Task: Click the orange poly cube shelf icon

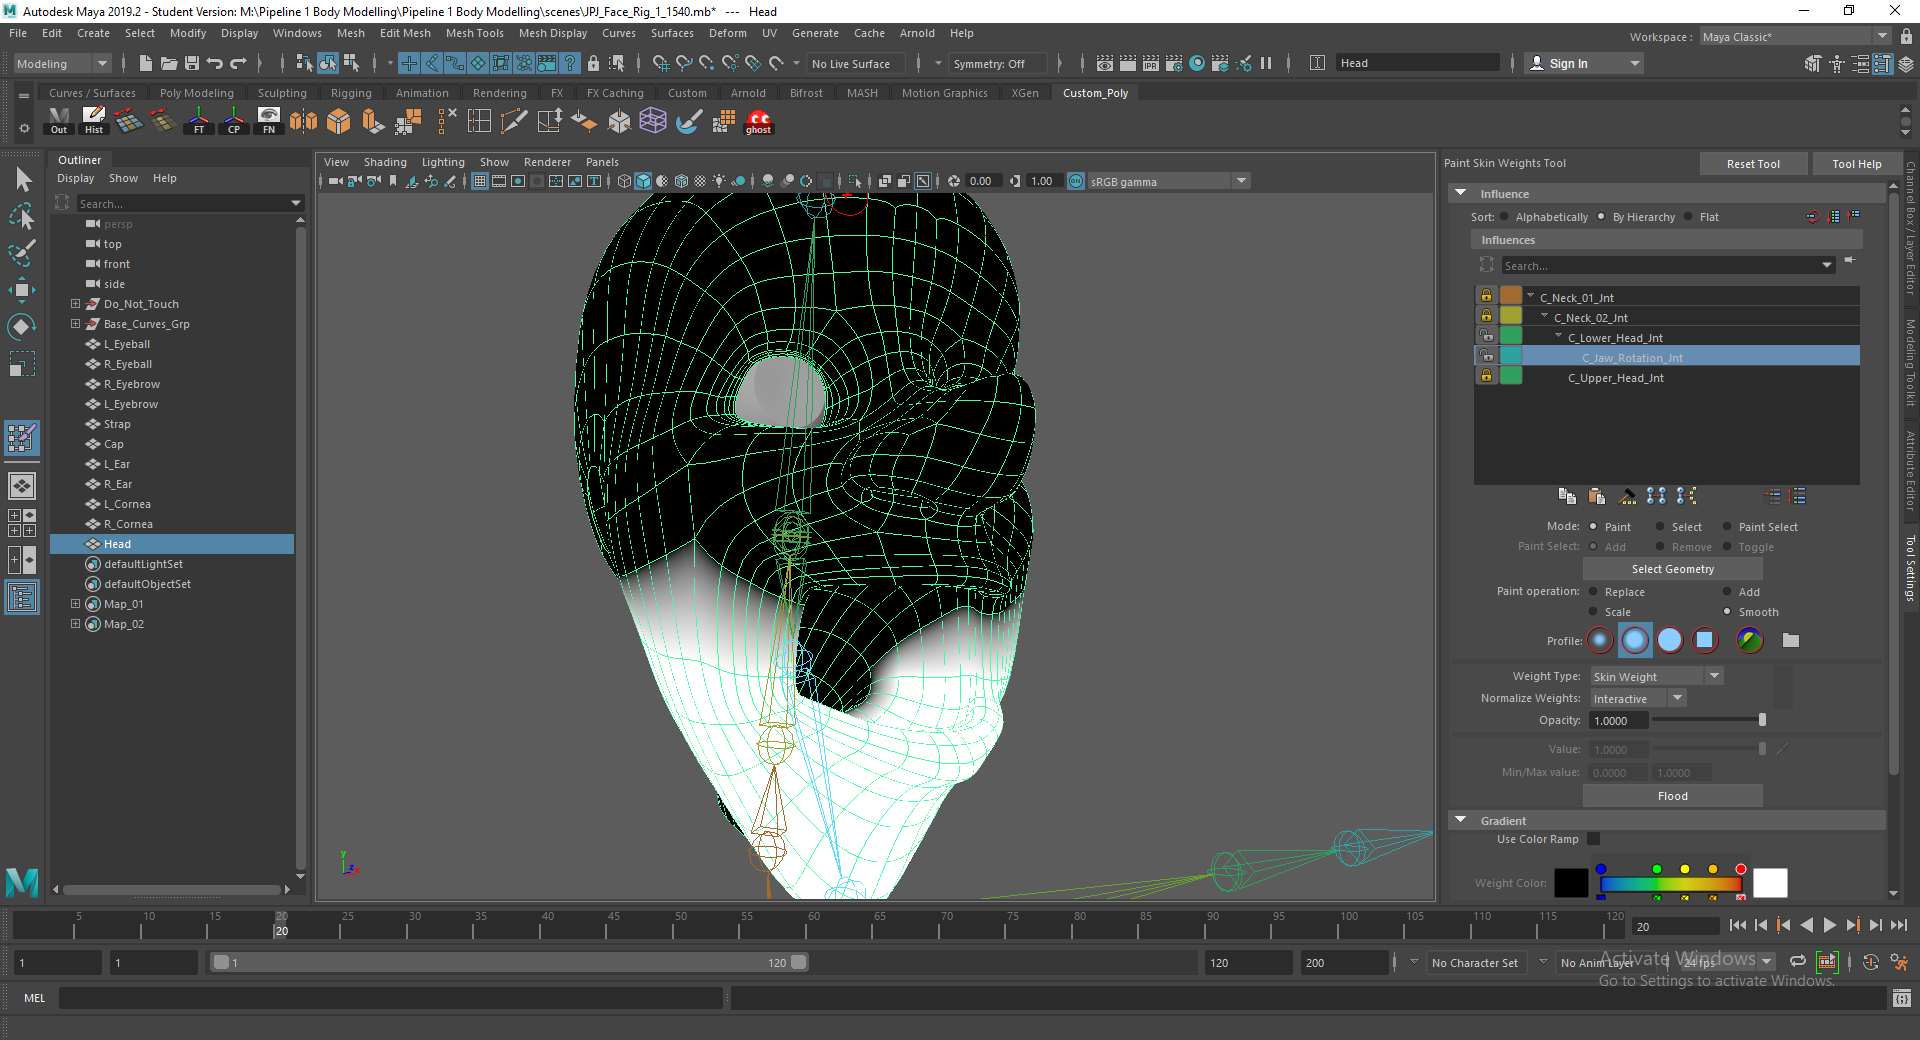Action: tap(339, 121)
